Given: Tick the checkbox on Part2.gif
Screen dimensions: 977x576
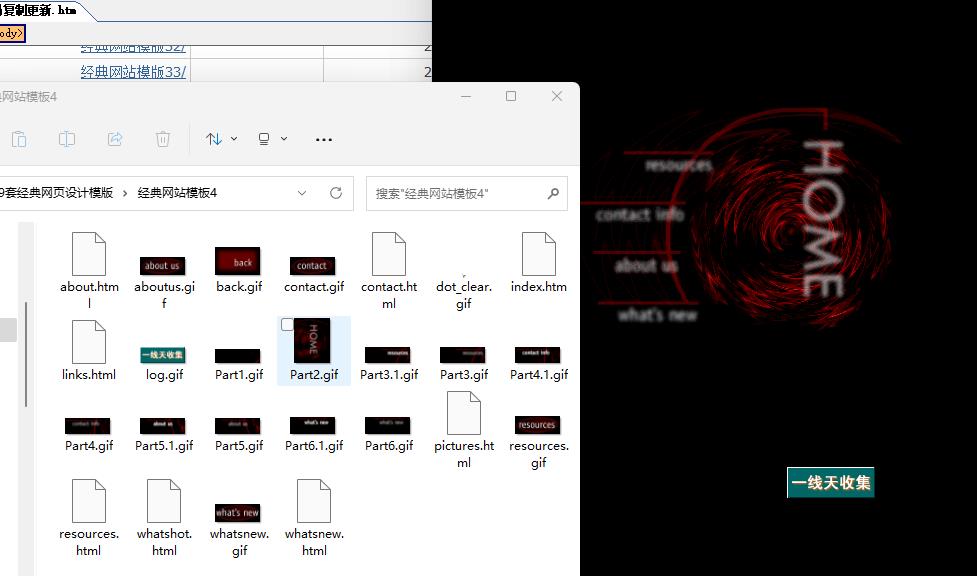Looking at the screenshot, I should coord(287,324).
